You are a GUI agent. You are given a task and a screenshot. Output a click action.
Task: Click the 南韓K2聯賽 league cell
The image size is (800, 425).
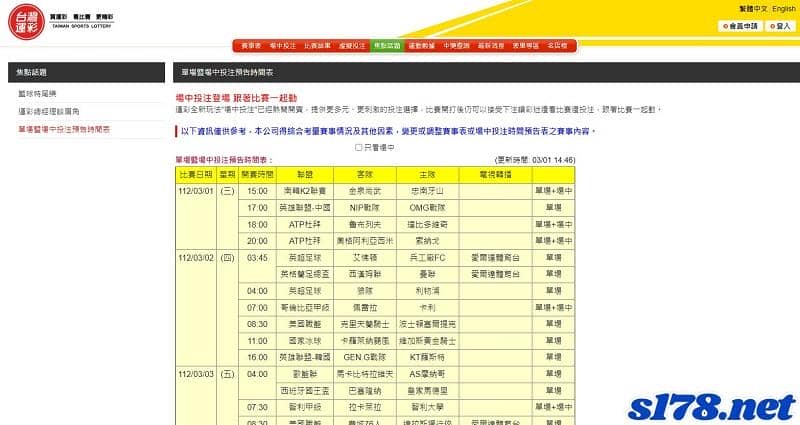pyautogui.click(x=305, y=191)
